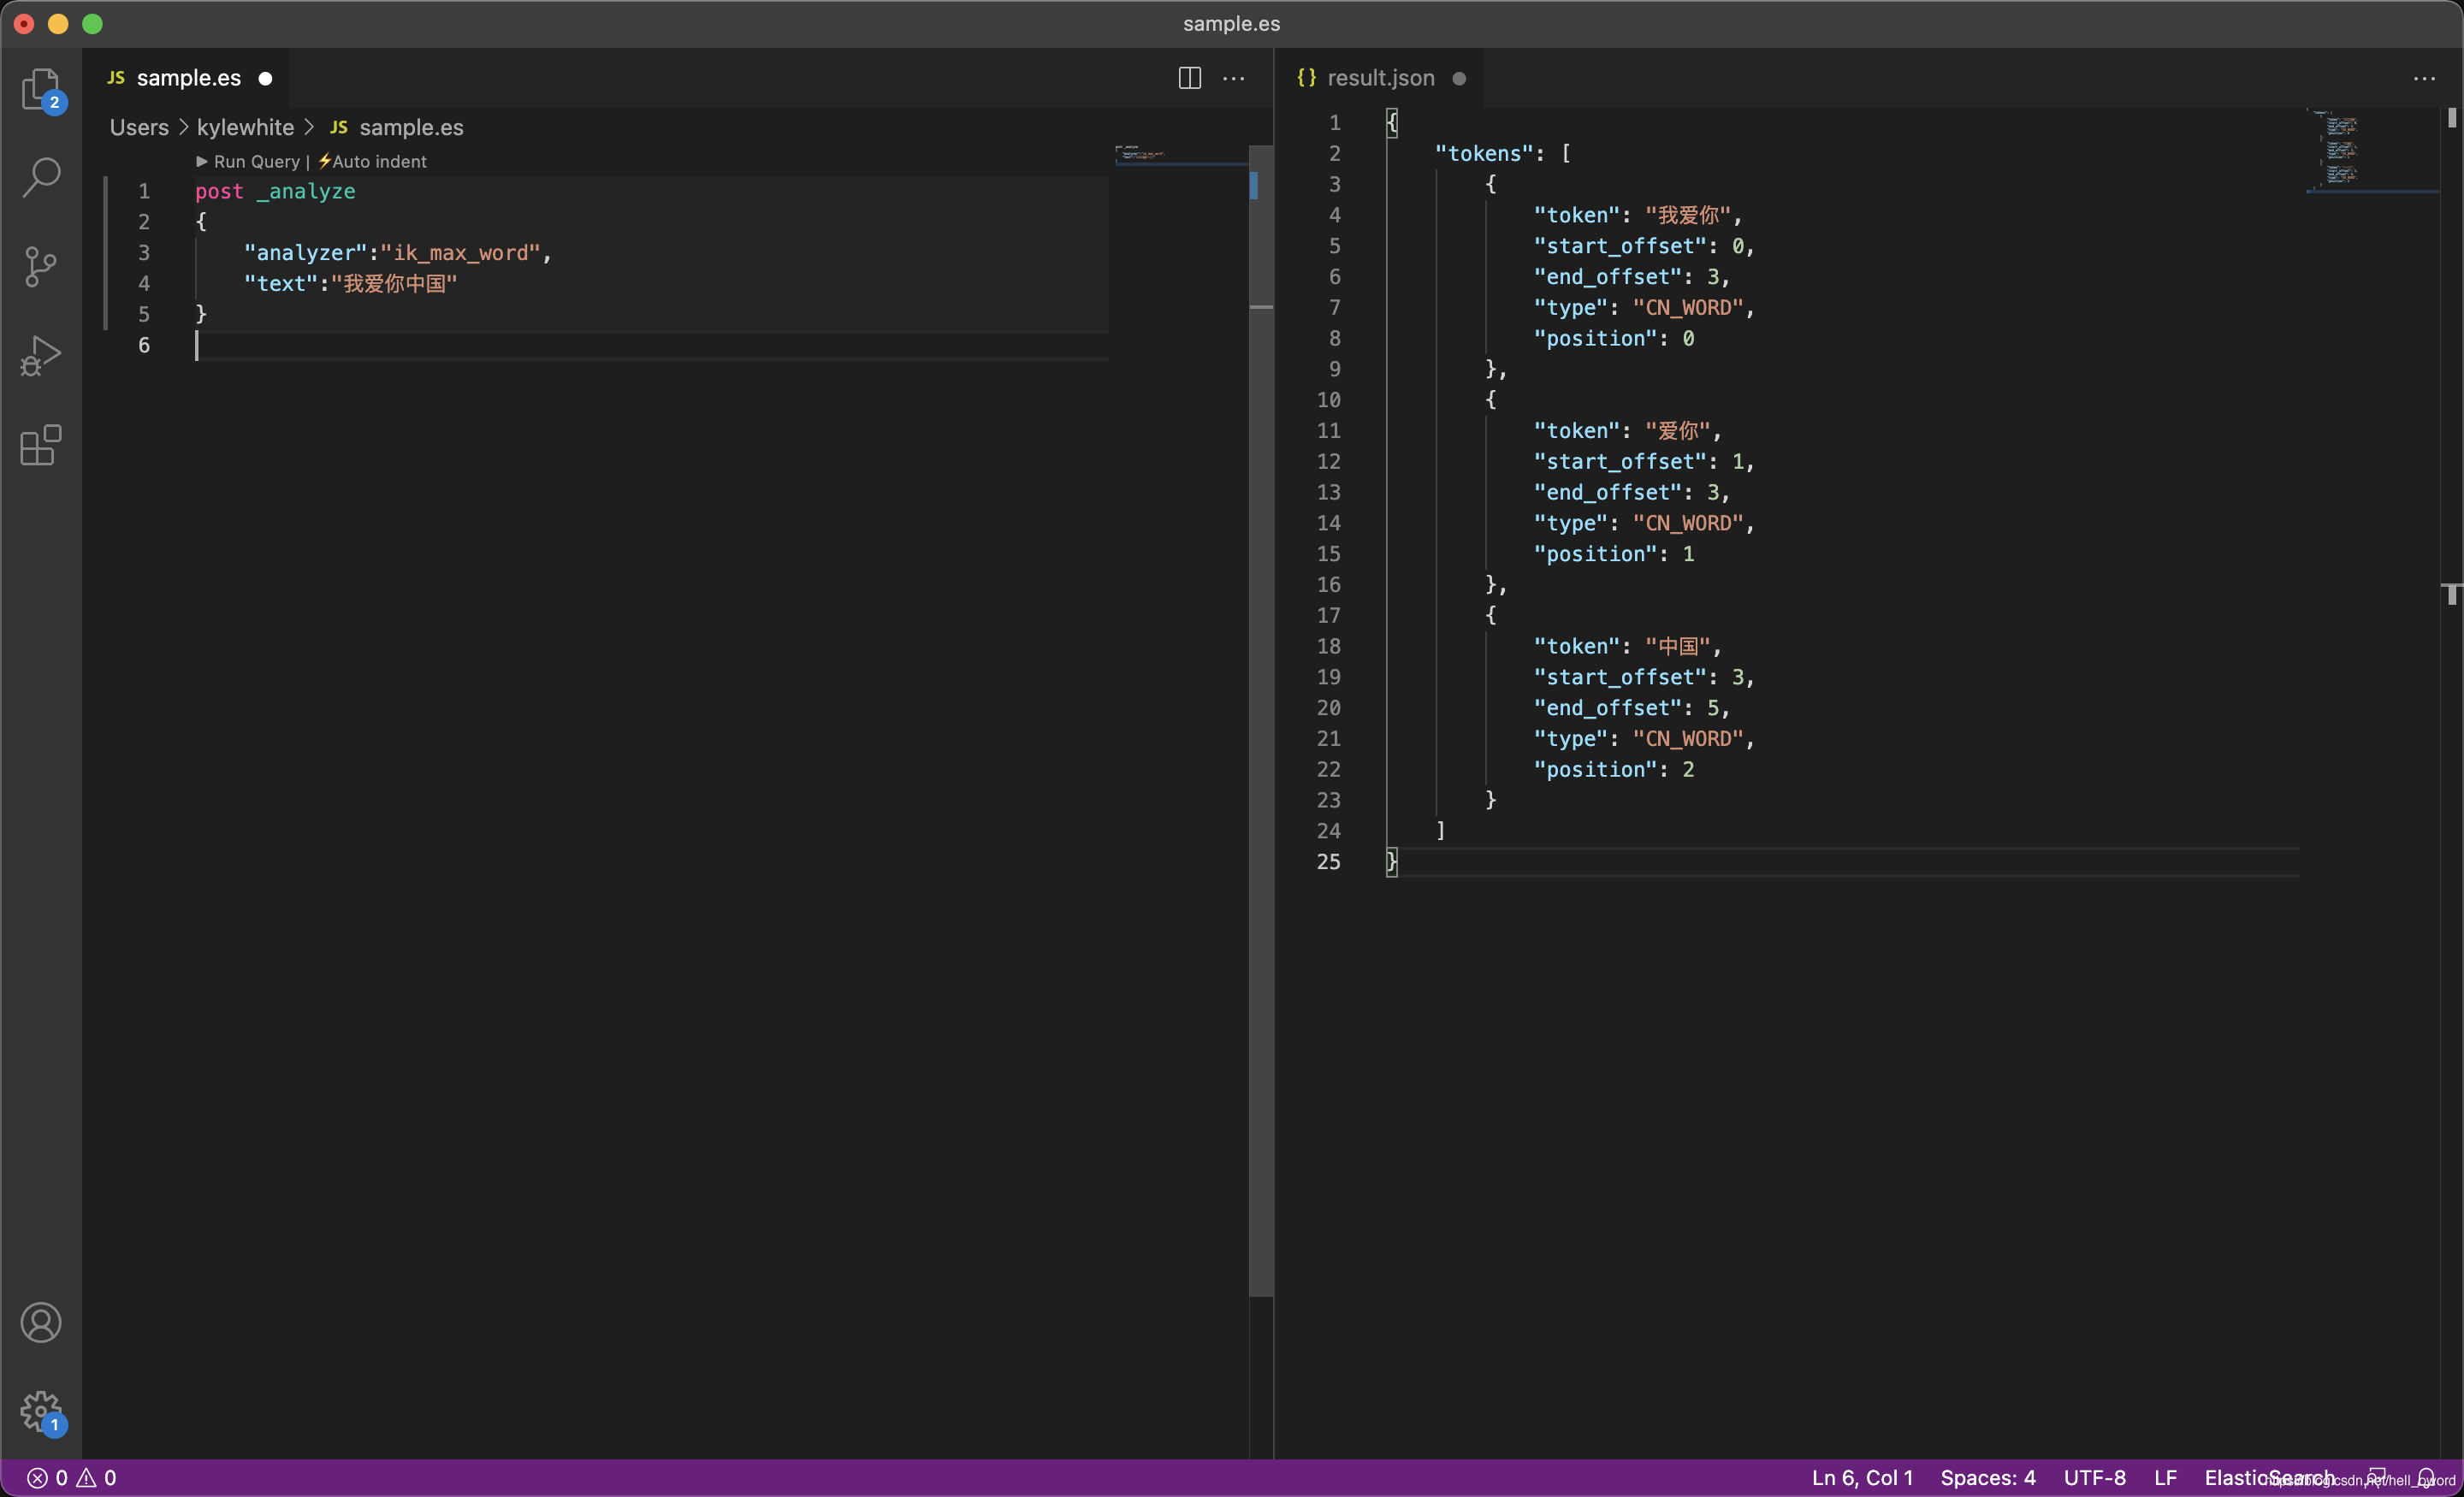Open the Source Control view
Image resolution: width=2464 pixels, height=1497 pixels.
coord(41,266)
